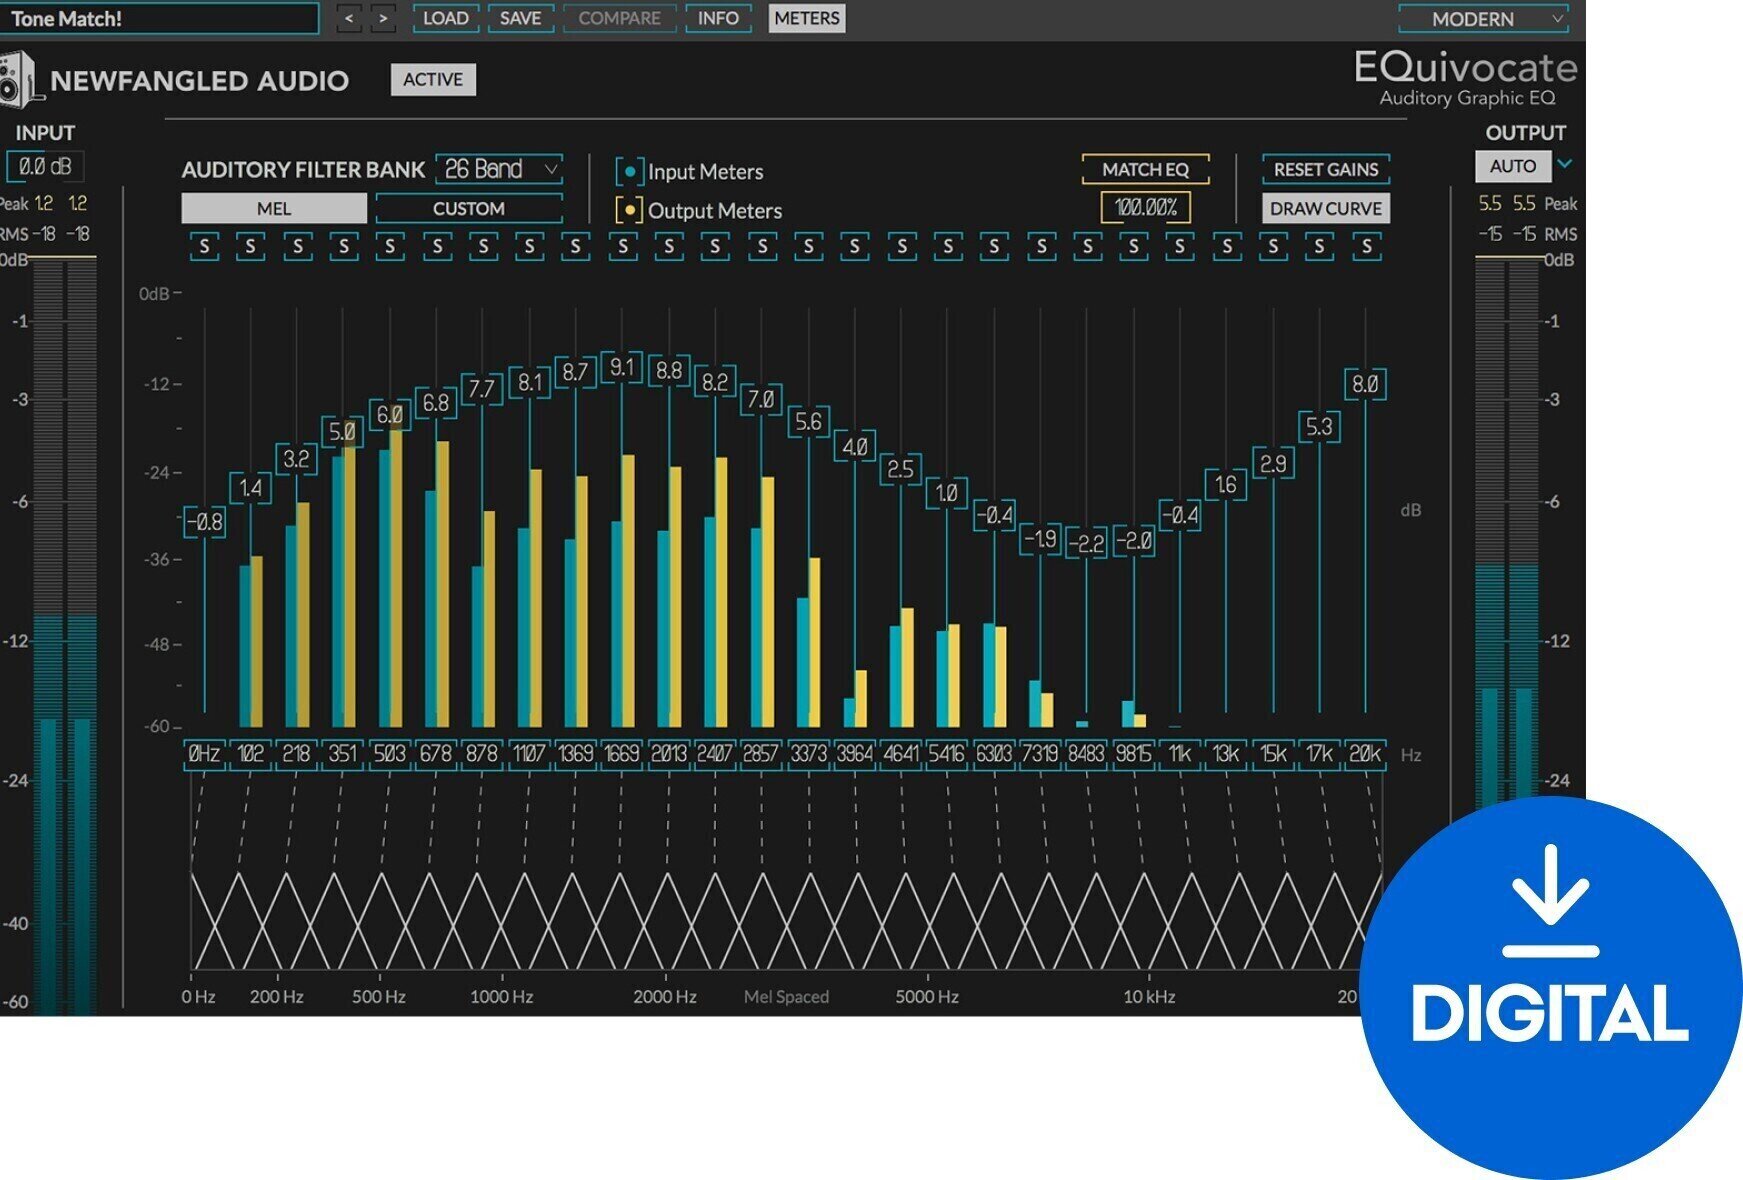
Task: Open the 26 Band filter bank dropdown
Action: 497,169
